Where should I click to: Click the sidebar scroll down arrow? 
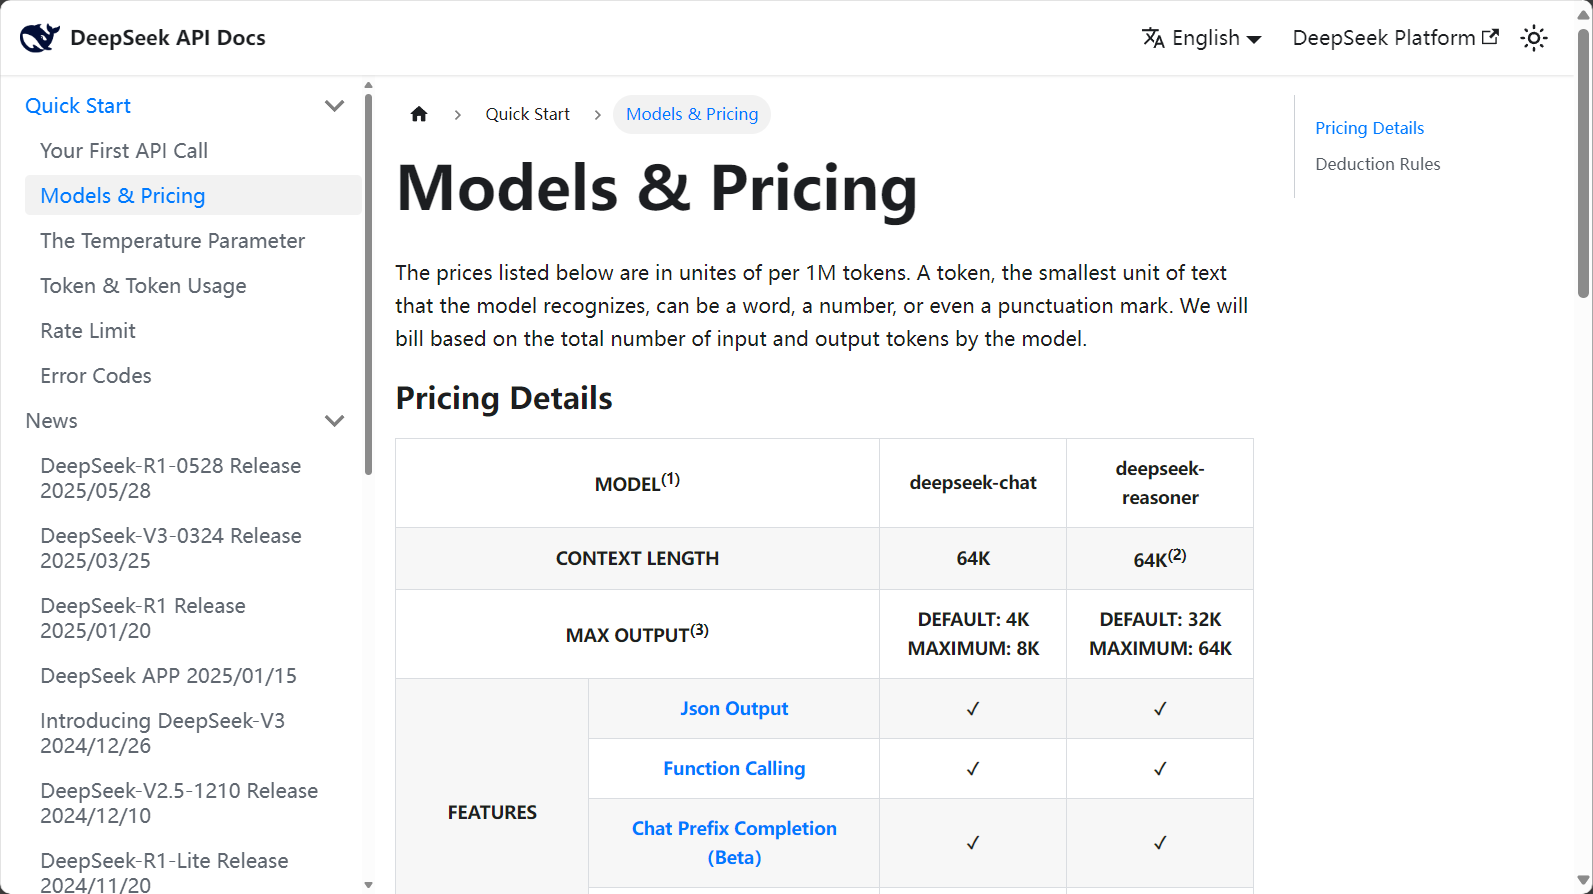[368, 885]
